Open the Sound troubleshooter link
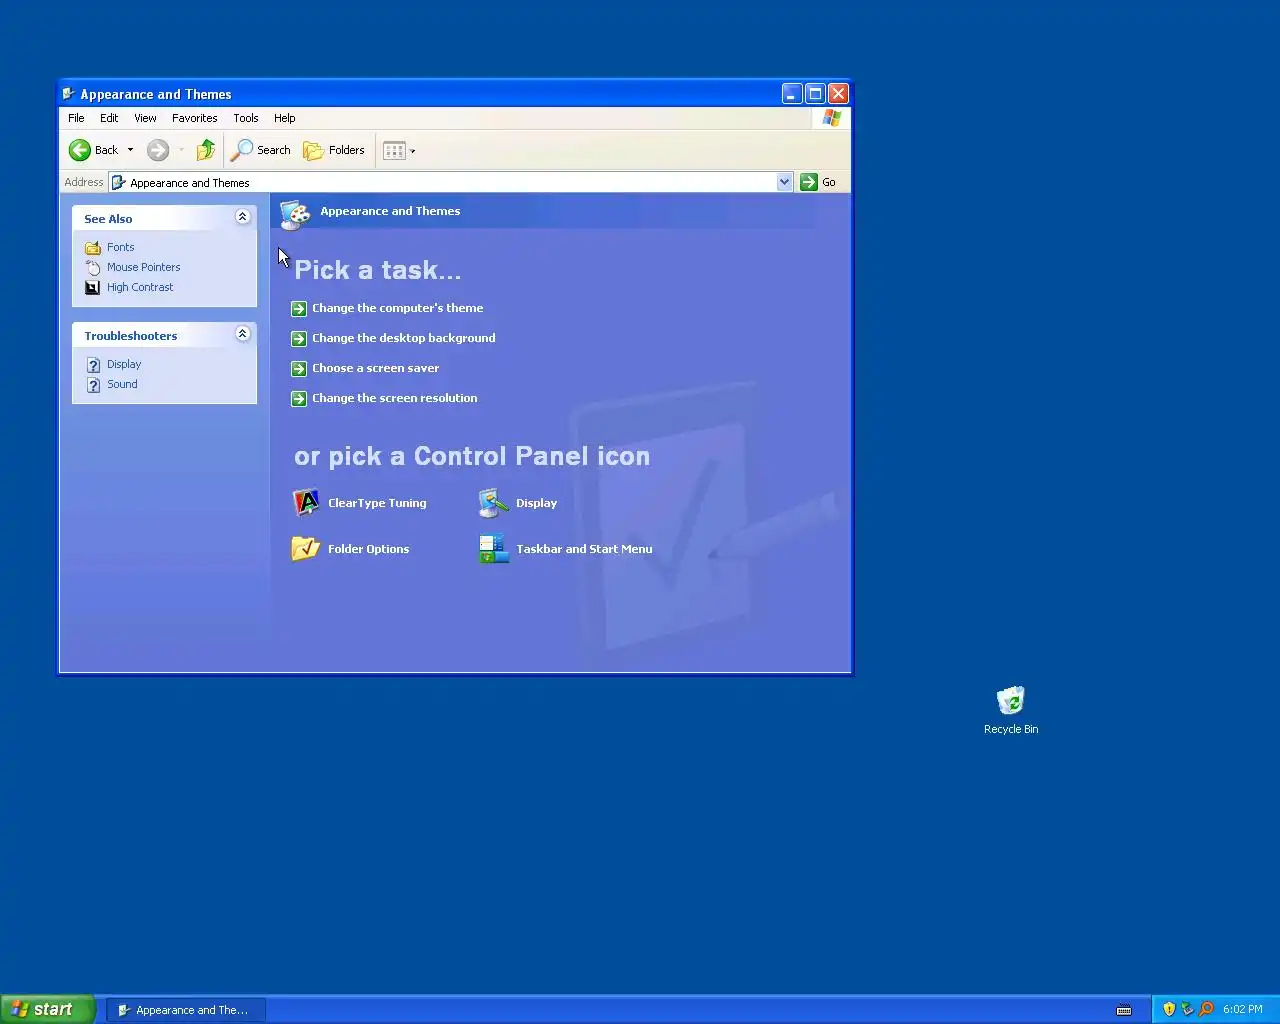1280x1024 pixels. 122,384
